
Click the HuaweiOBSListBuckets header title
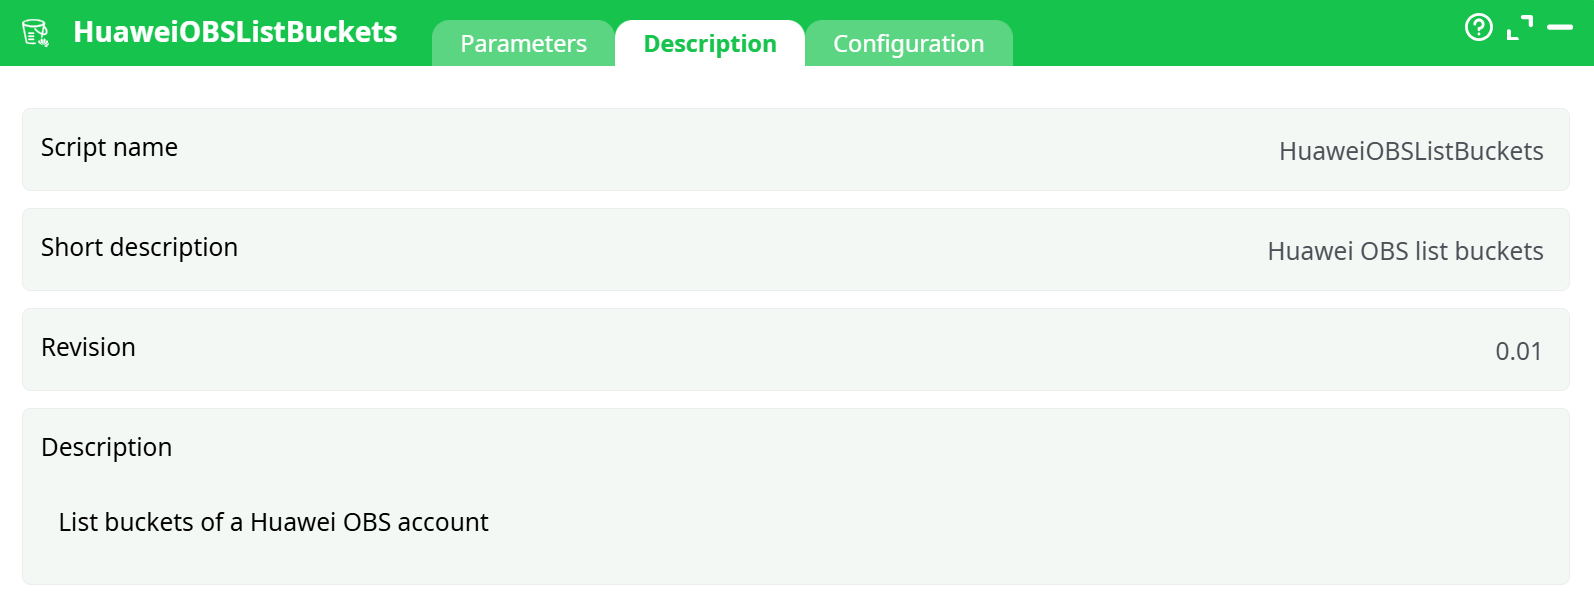coord(233,31)
